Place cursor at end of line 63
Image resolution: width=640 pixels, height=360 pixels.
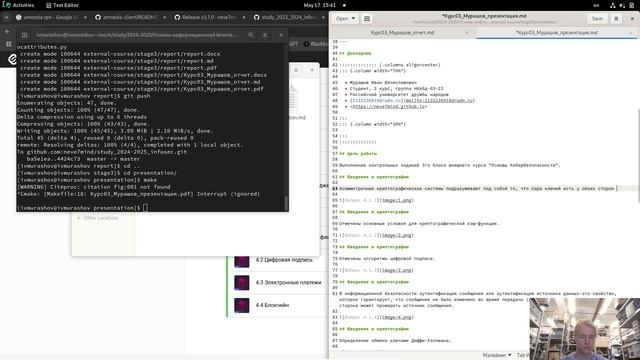tap(617, 189)
